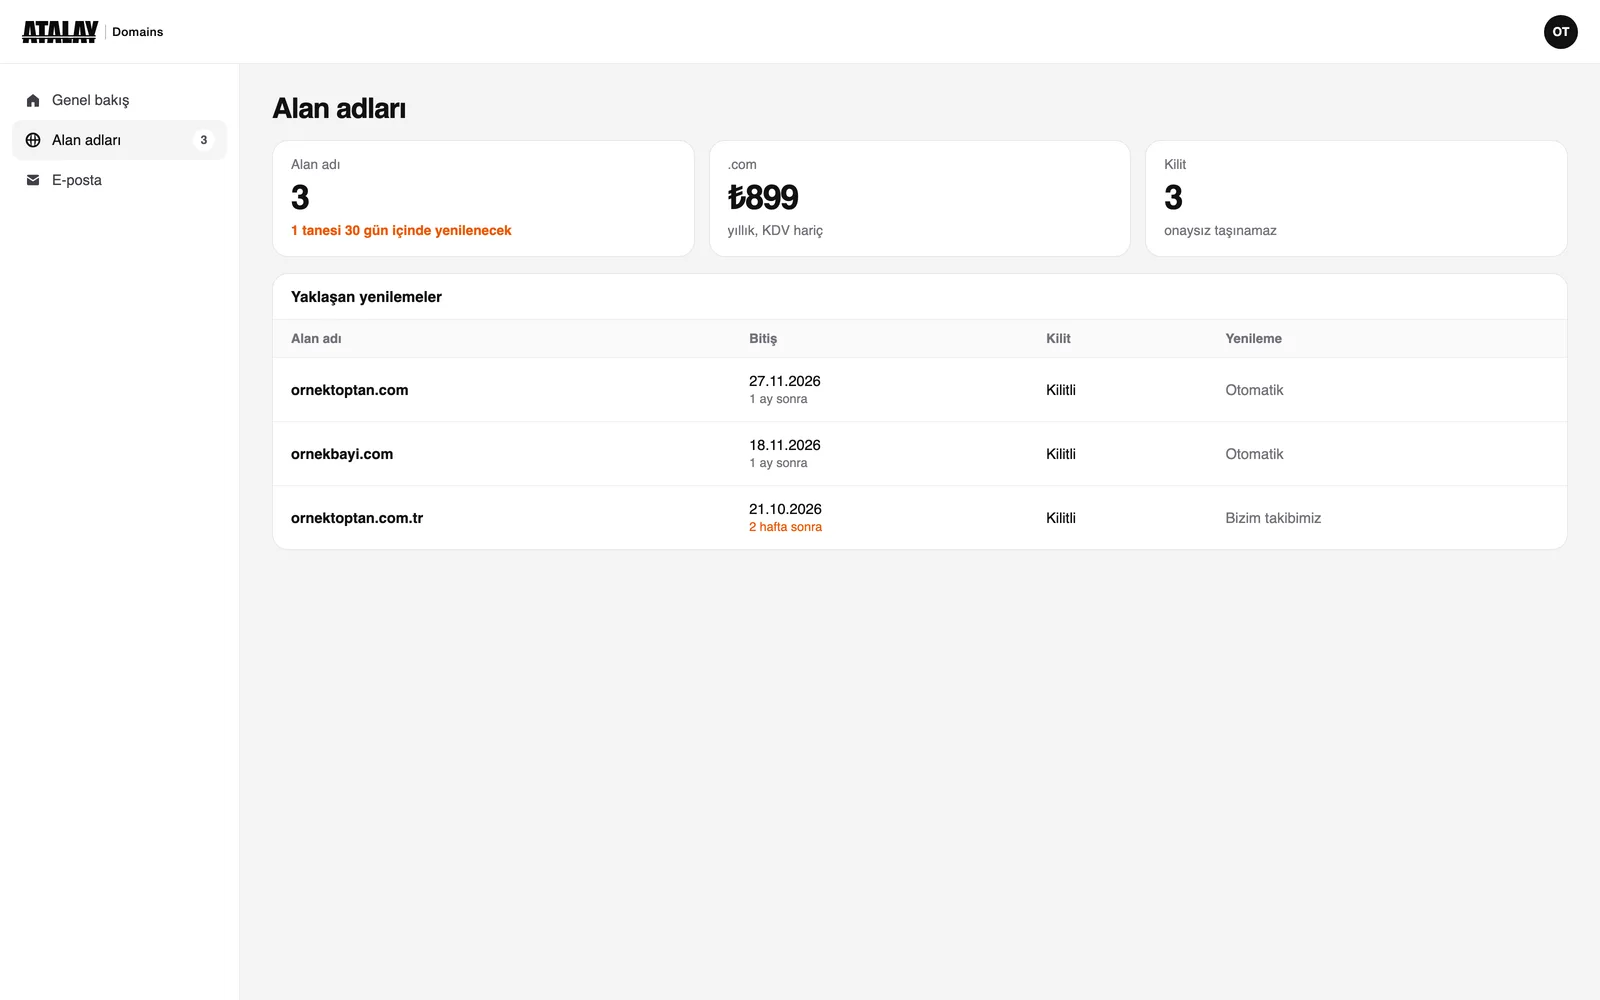
Task: Click the .com ₺899 price card
Action: [920, 198]
